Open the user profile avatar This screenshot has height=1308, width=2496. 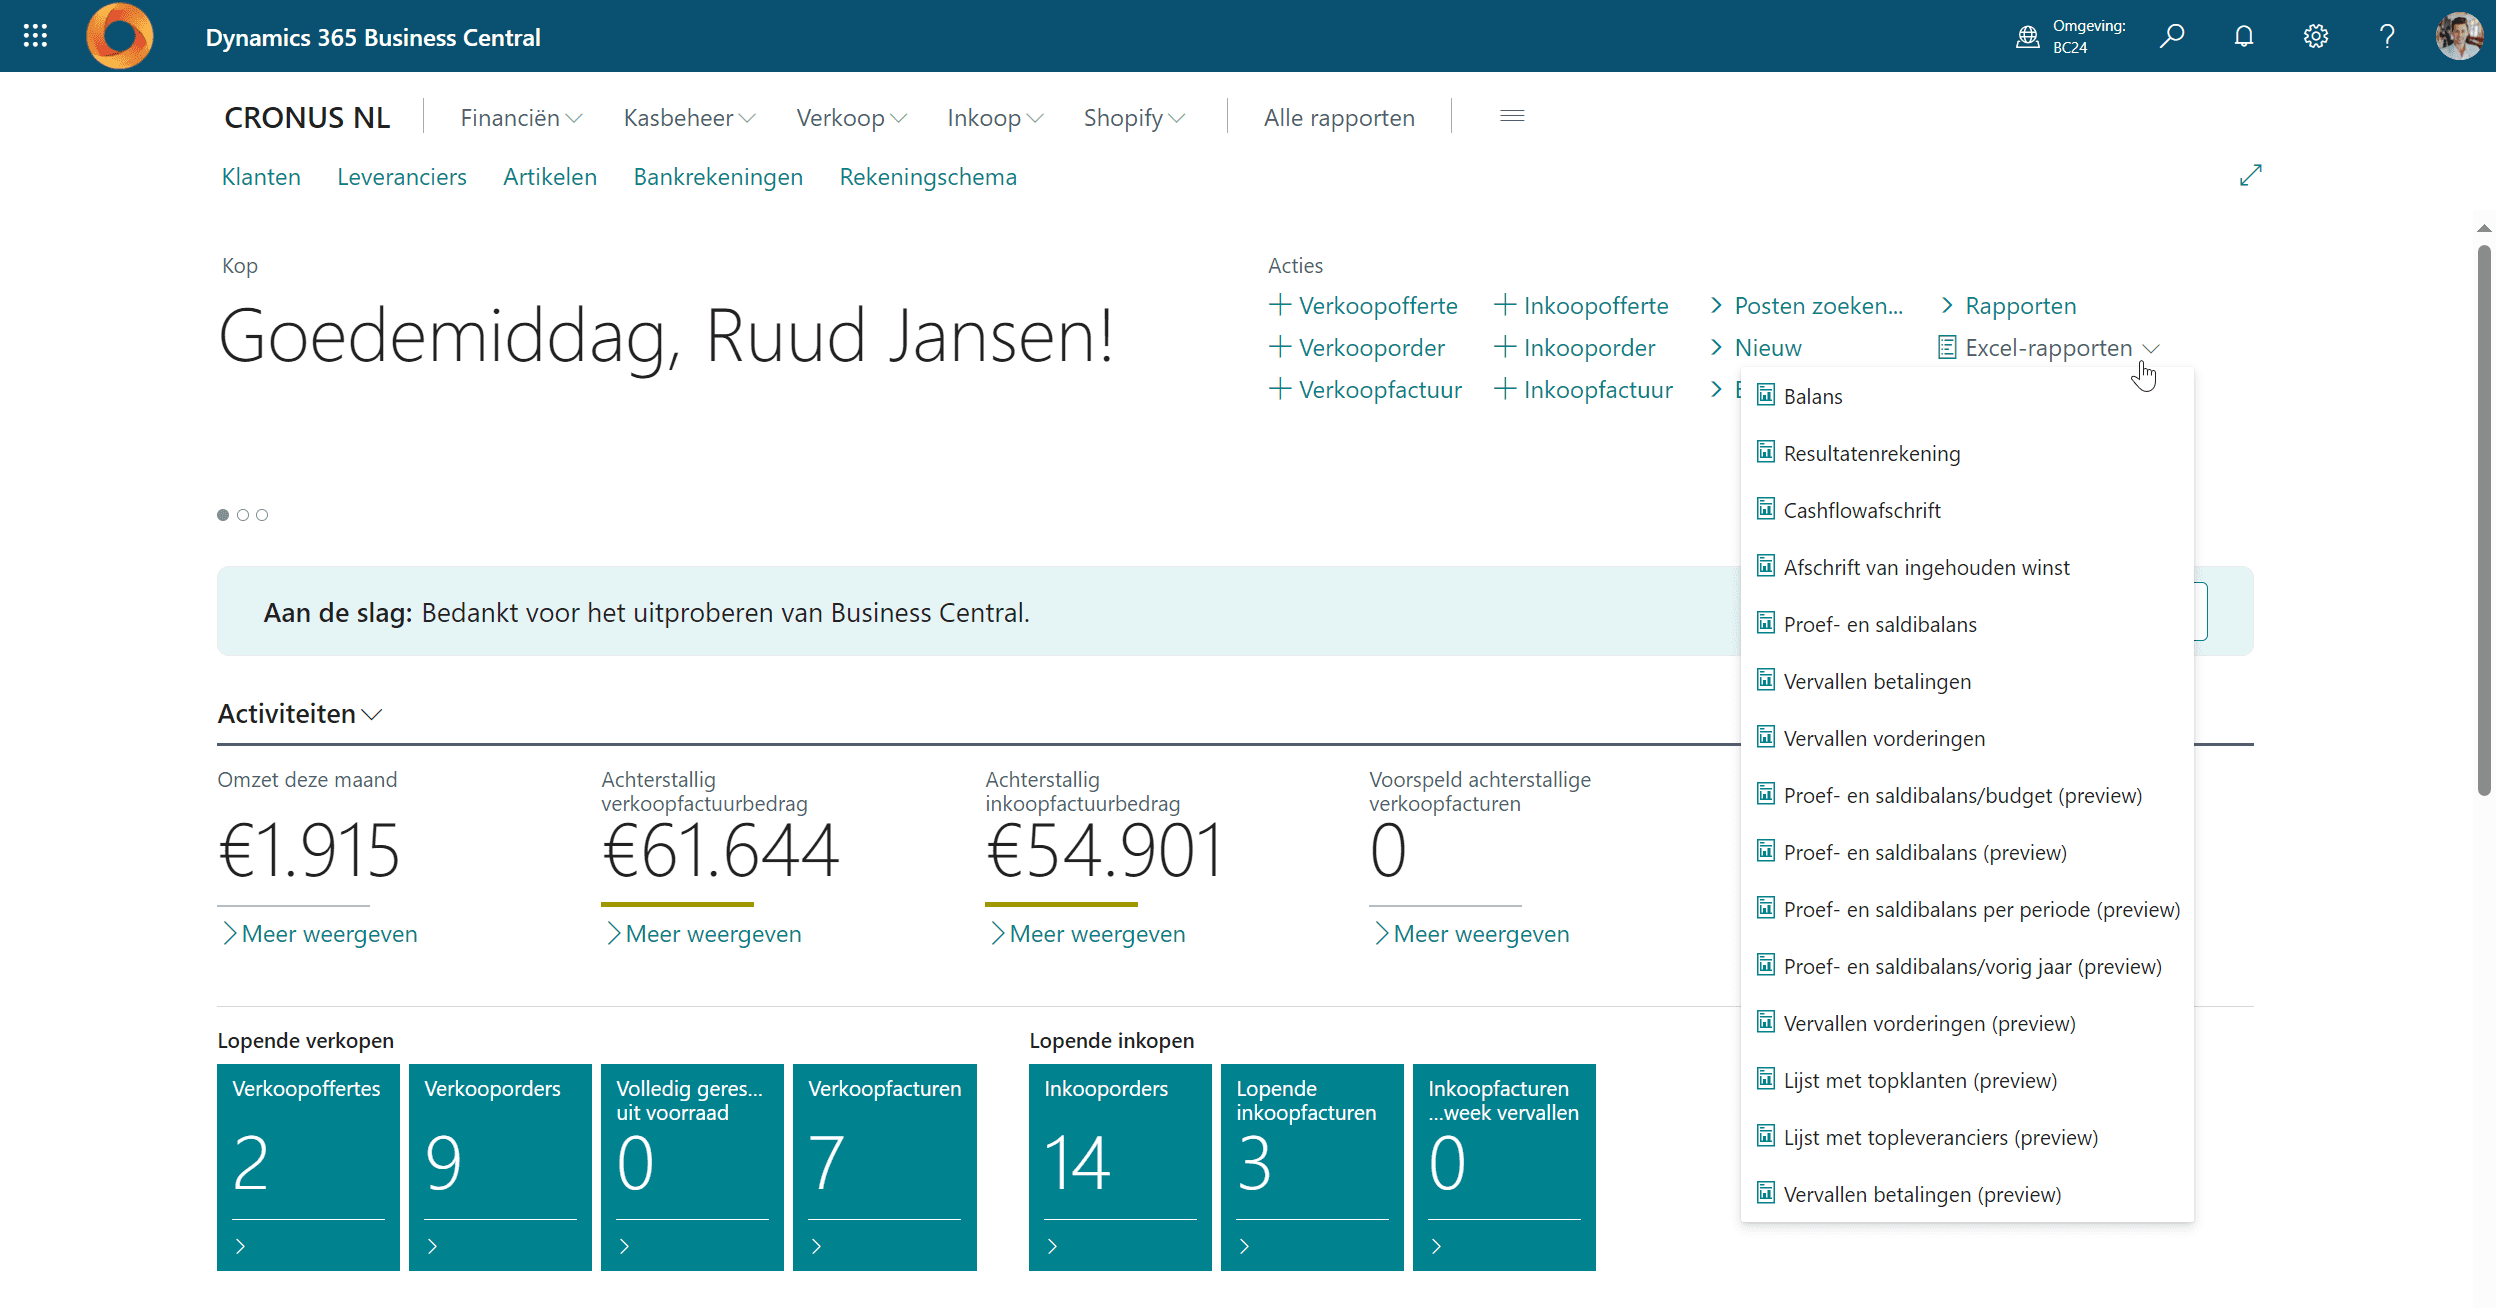coord(2460,36)
